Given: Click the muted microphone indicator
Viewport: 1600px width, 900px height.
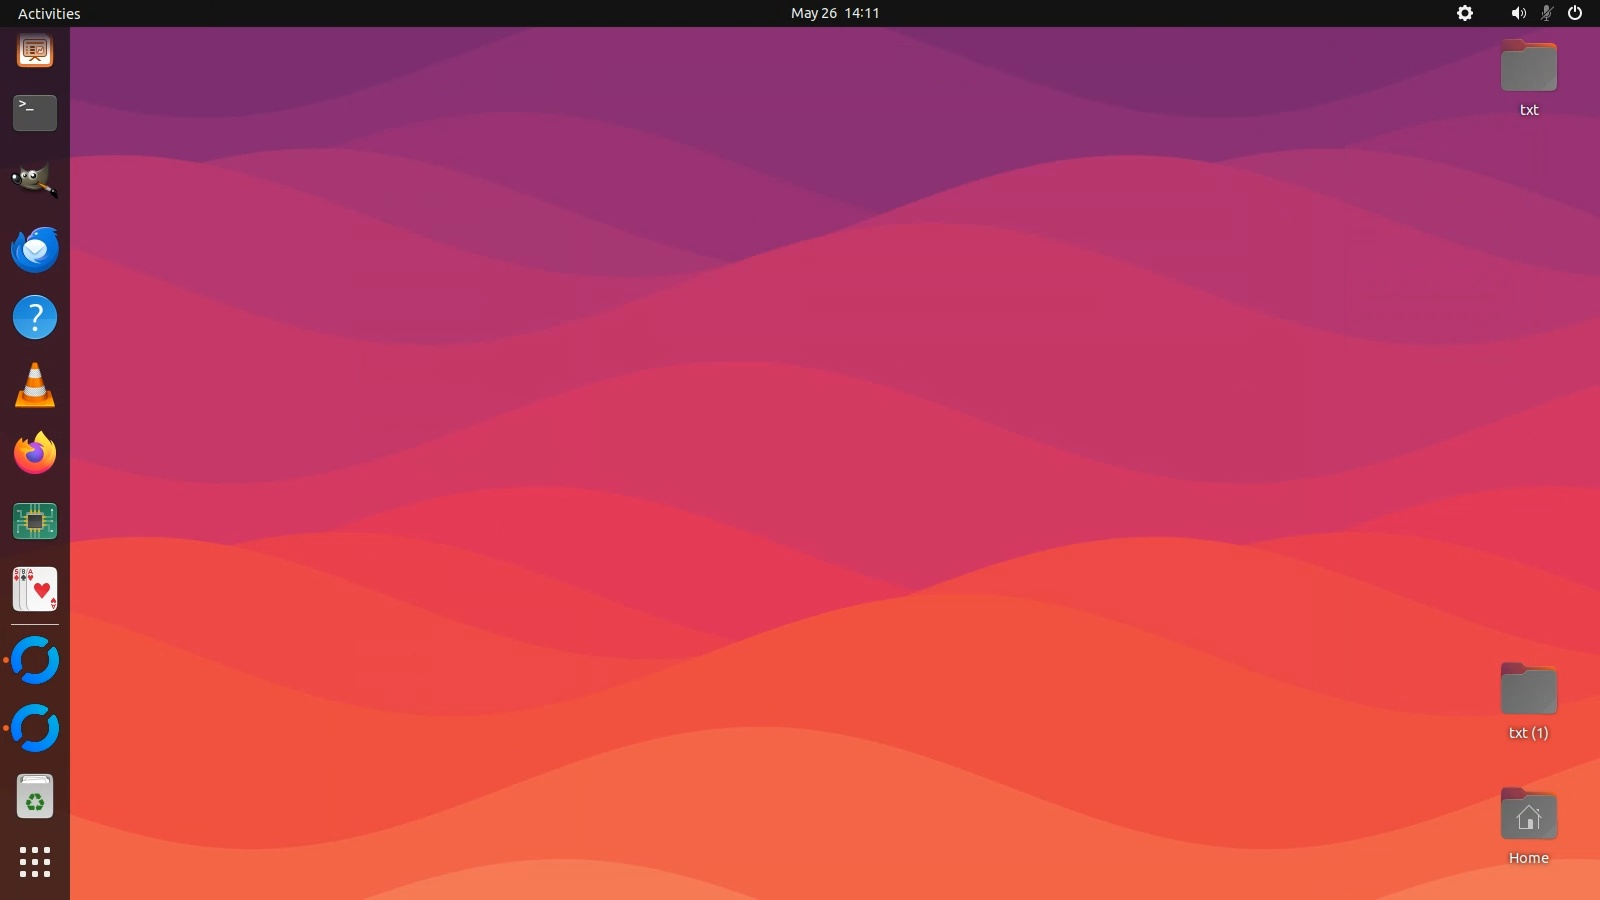Looking at the screenshot, I should 1546,13.
